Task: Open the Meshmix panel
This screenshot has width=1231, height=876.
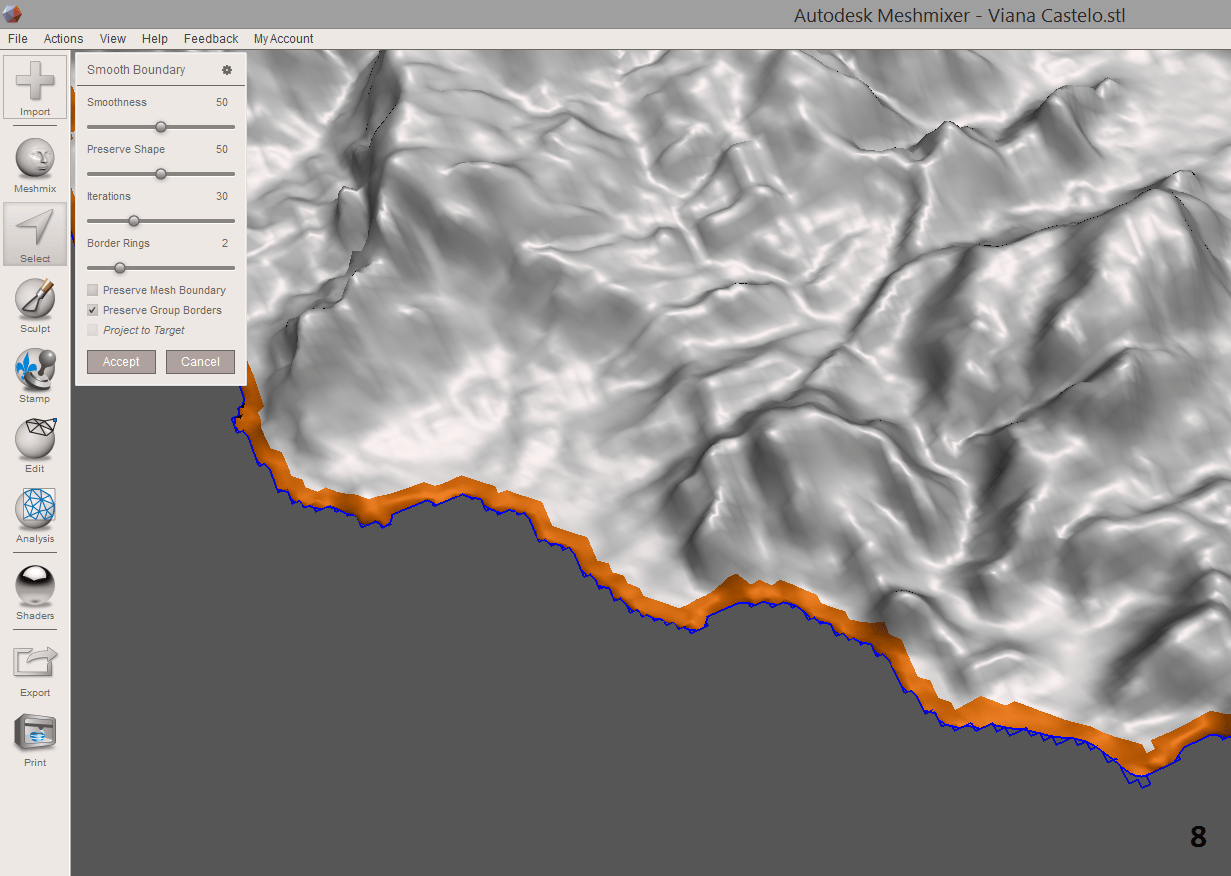Action: (34, 158)
